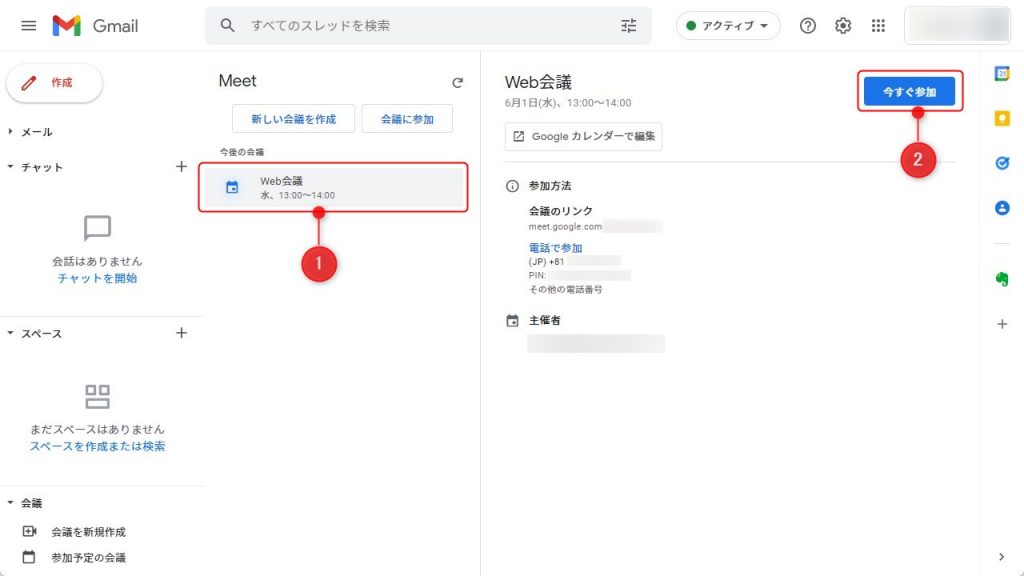Screen dimensions: 1024x576
Task: Collapse the チャット section
Action: point(10,167)
